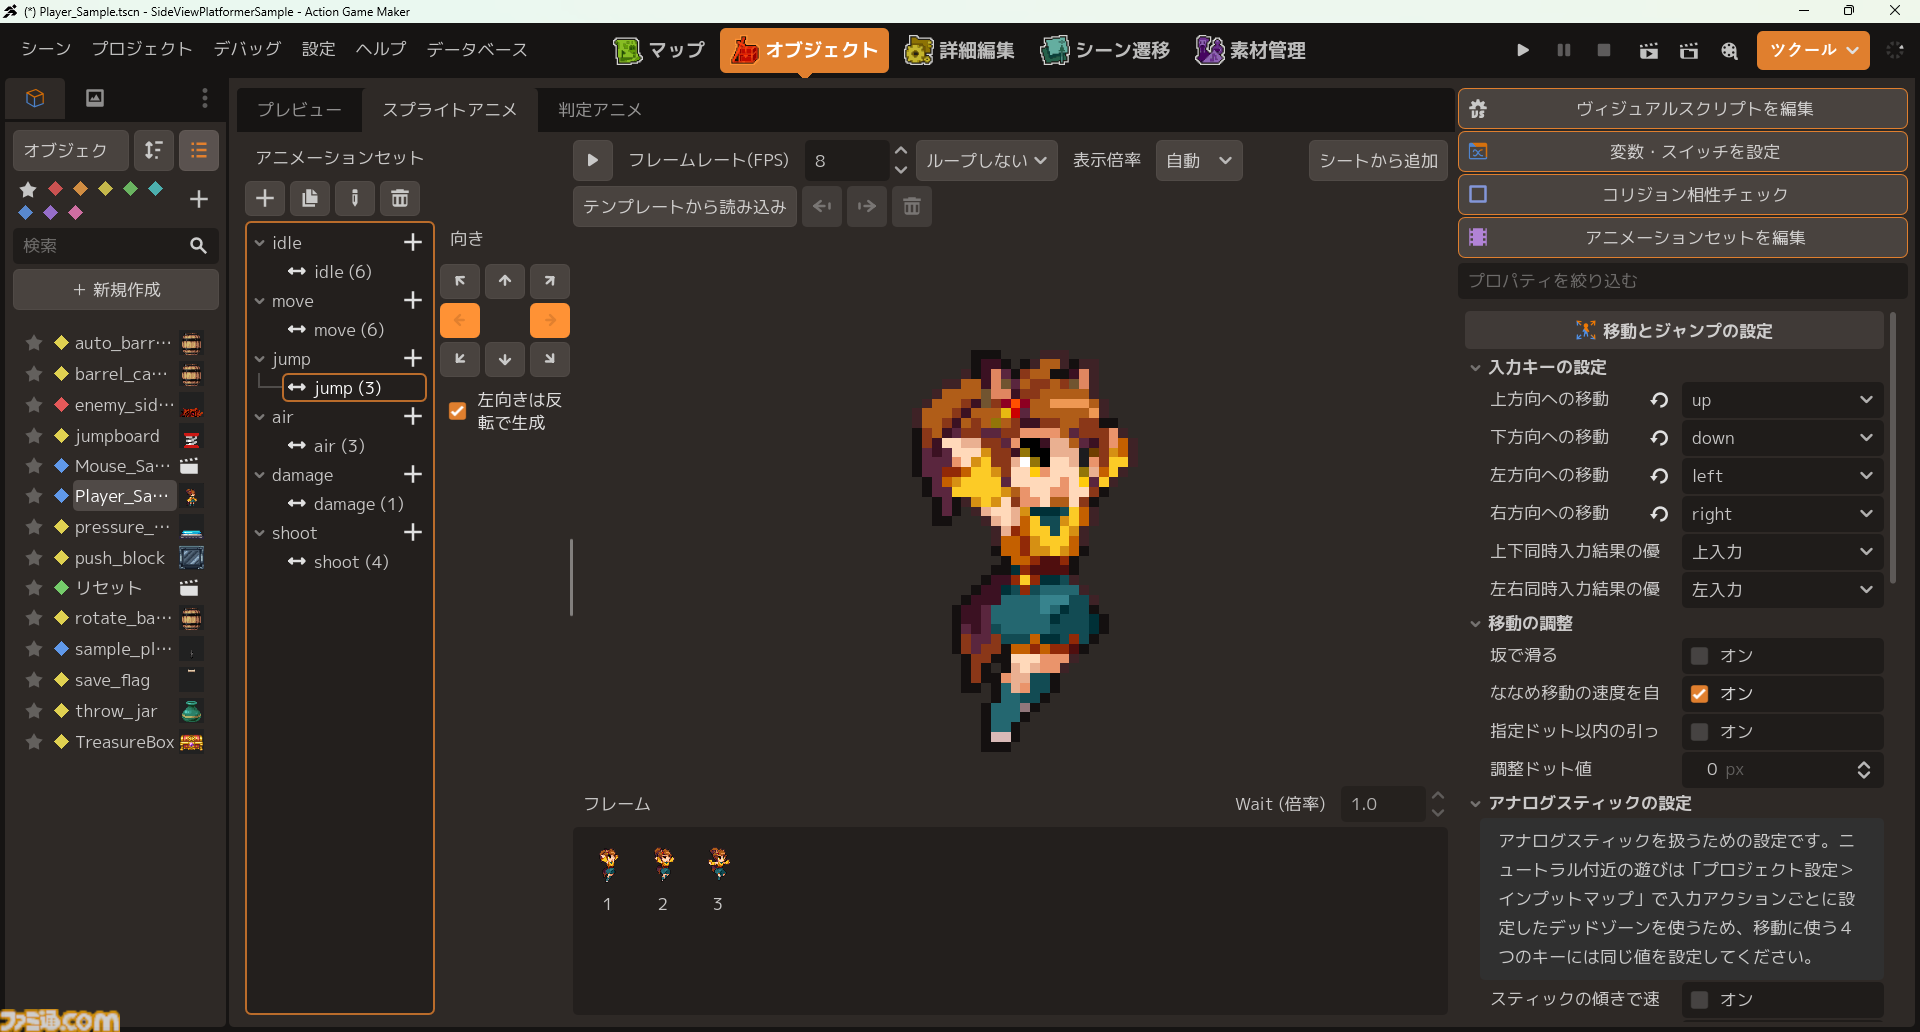Image resolution: width=1920 pixels, height=1032 pixels.
Task: Toggle the mirror-left-direction checkbox
Action: point(458,411)
